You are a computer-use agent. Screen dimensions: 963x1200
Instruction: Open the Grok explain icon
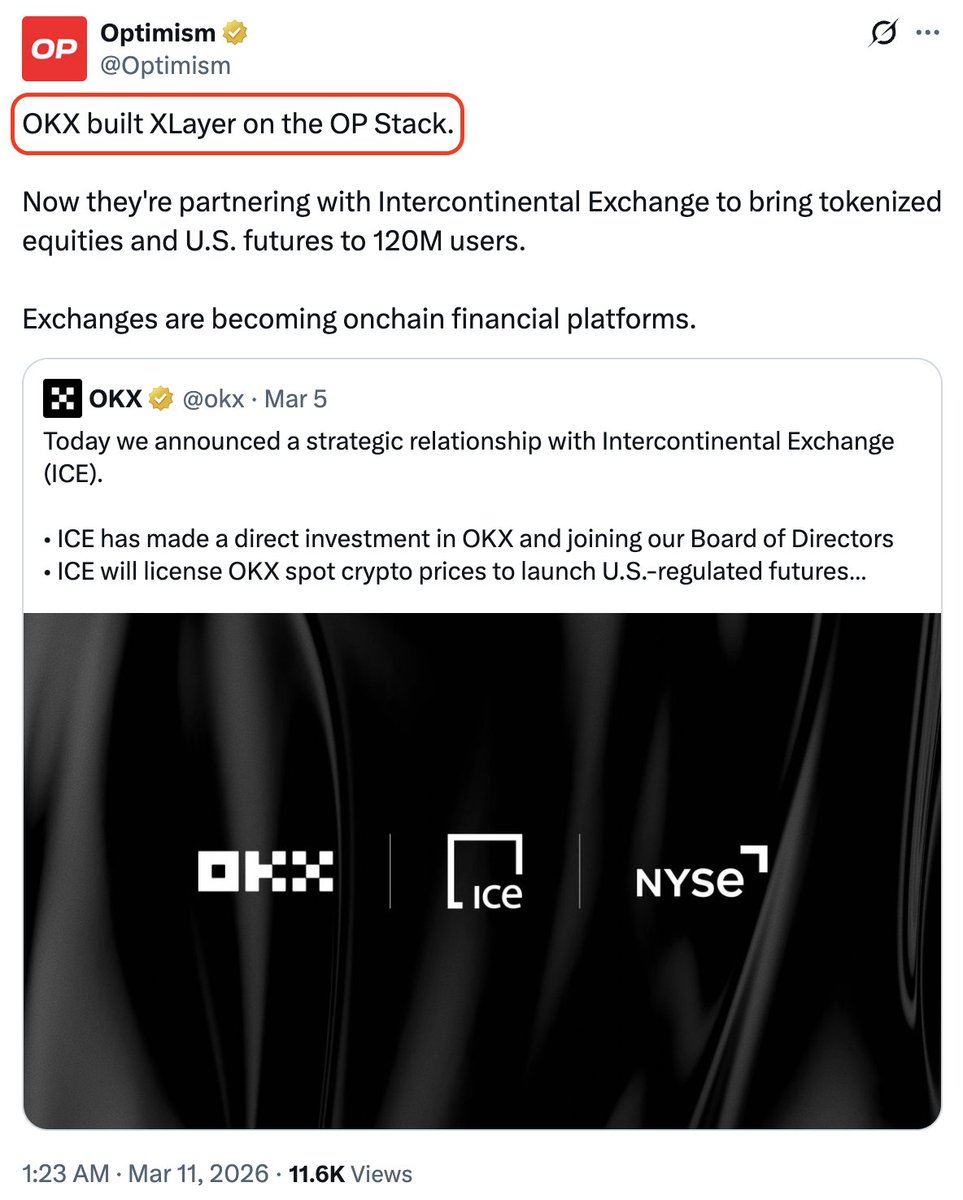[882, 35]
